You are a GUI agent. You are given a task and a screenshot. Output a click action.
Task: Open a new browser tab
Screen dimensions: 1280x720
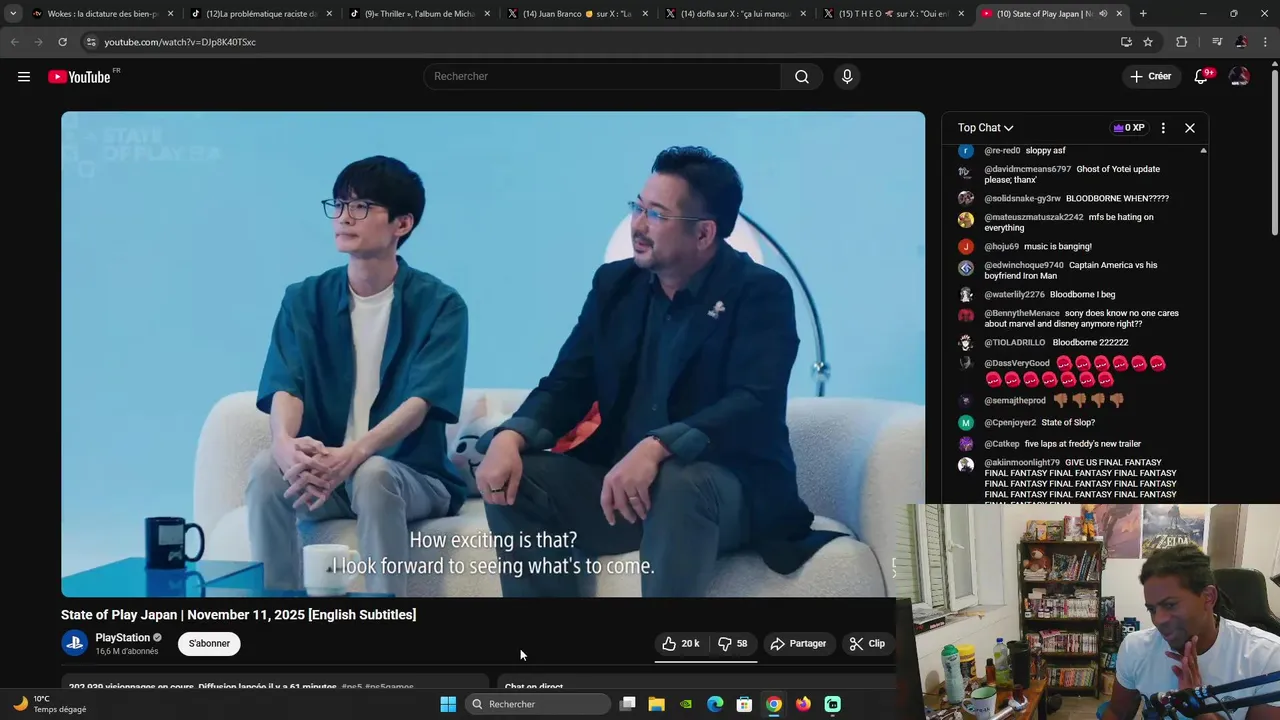point(1143,14)
